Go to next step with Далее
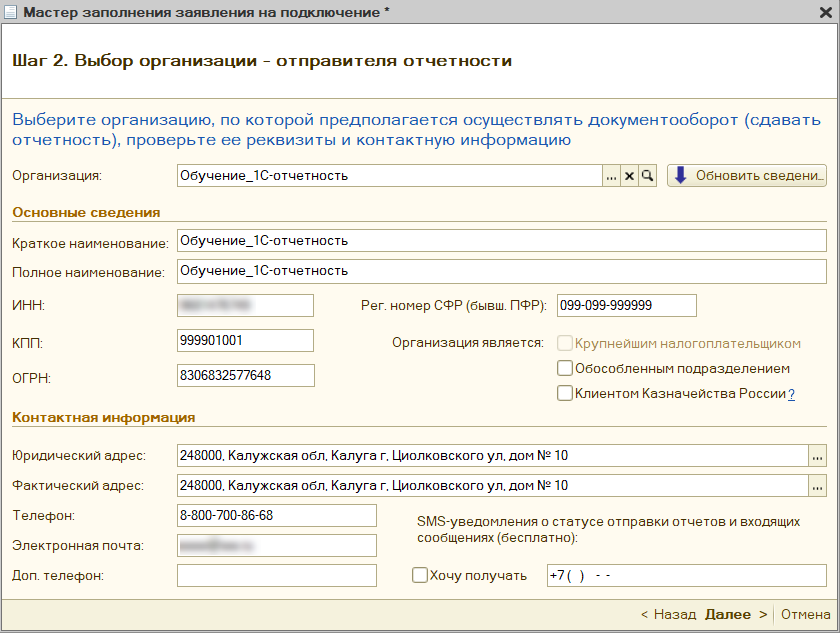This screenshot has height=633, width=840. pyautogui.click(x=735, y=614)
